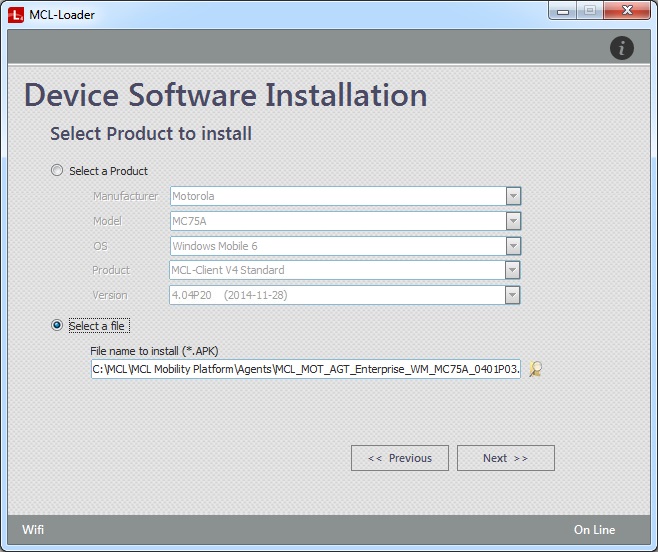
Task: Open the Version 4.04P20 dropdown
Action: click(x=513, y=295)
